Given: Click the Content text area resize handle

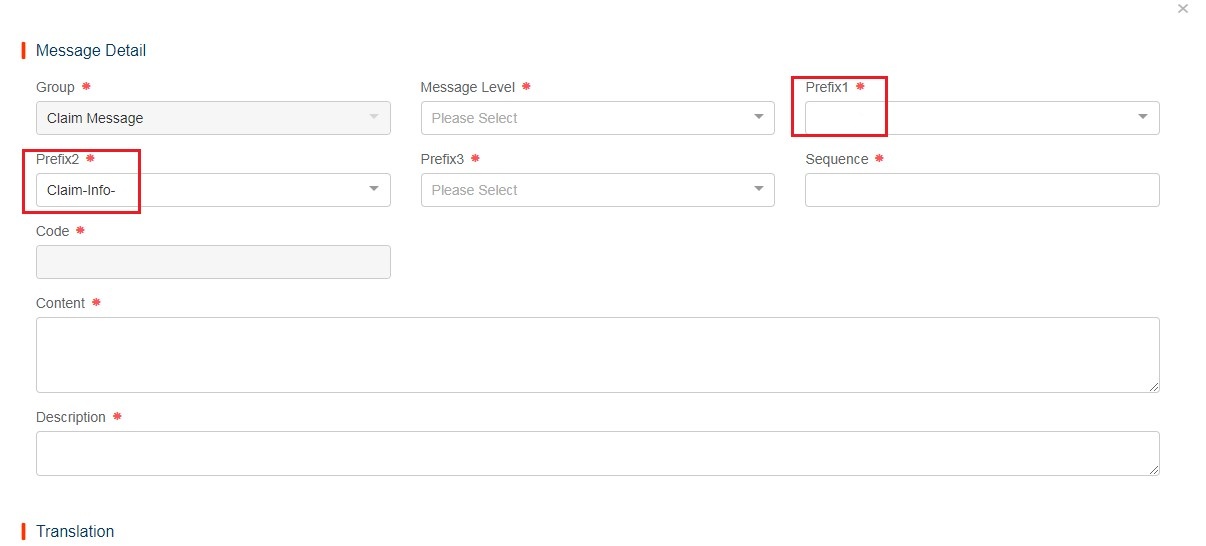Looking at the screenshot, I should click(1154, 387).
